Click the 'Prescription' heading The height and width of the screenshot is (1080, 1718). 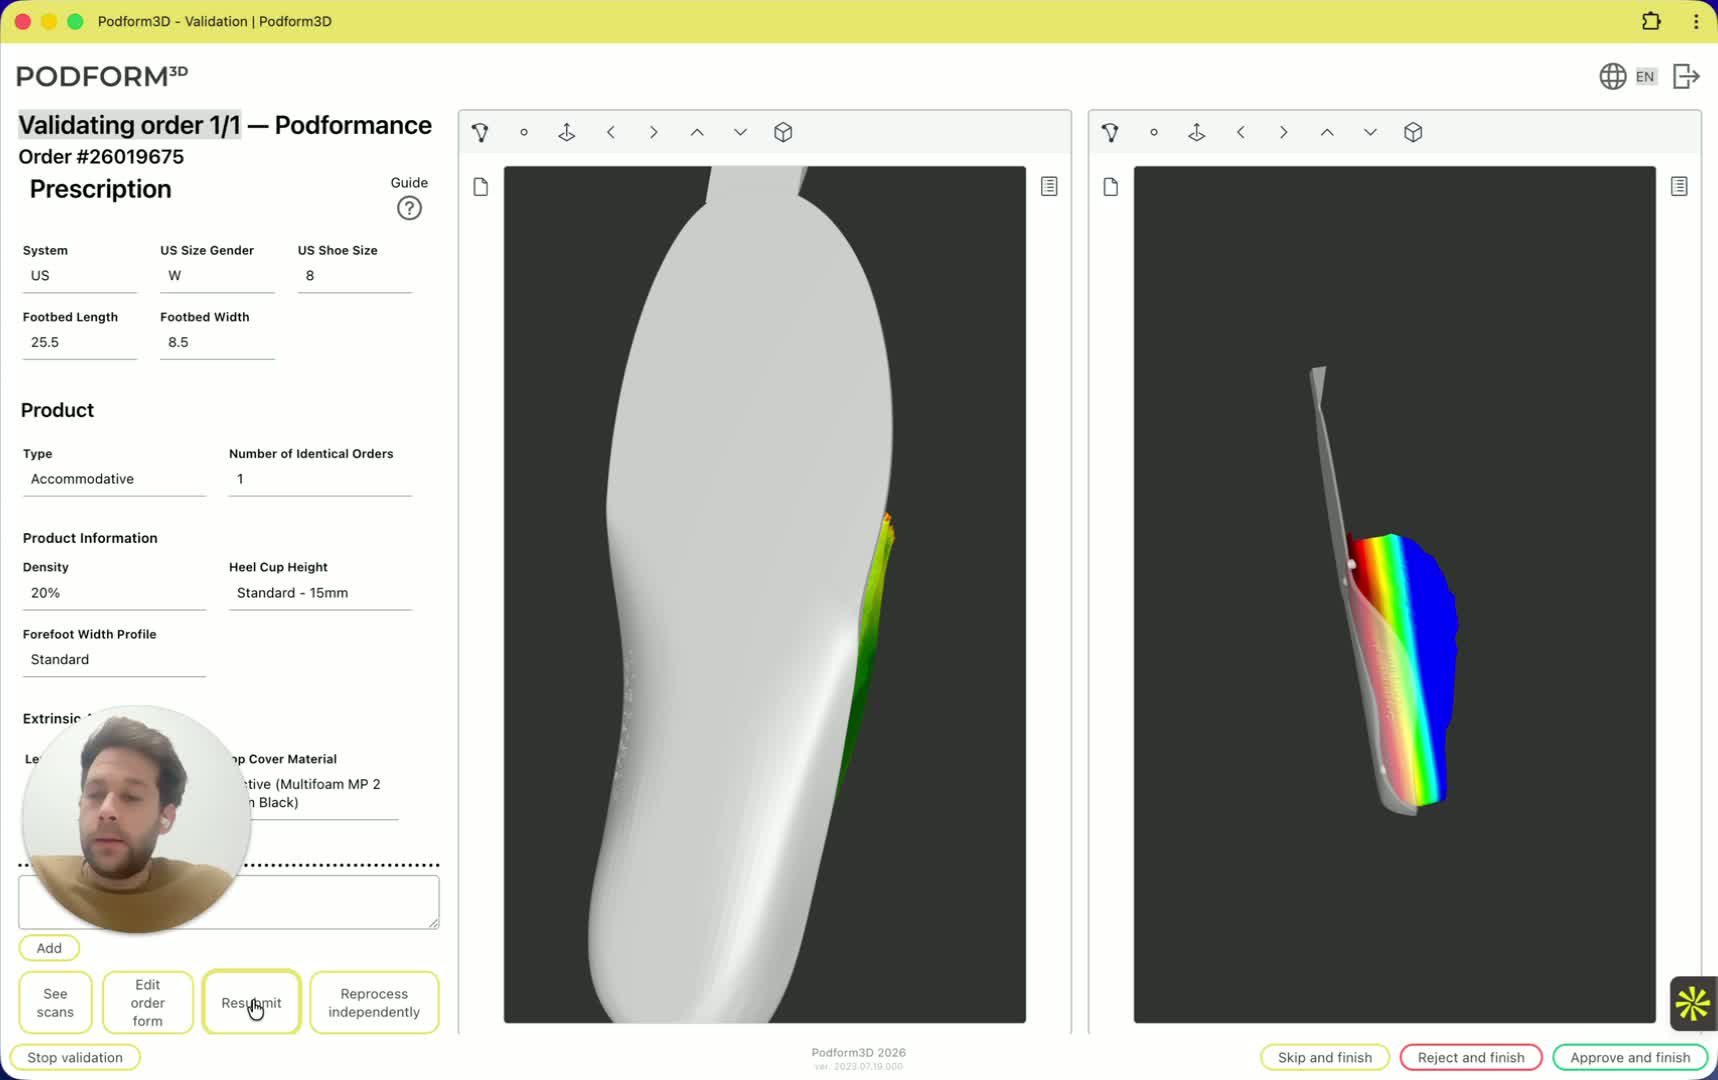100,189
